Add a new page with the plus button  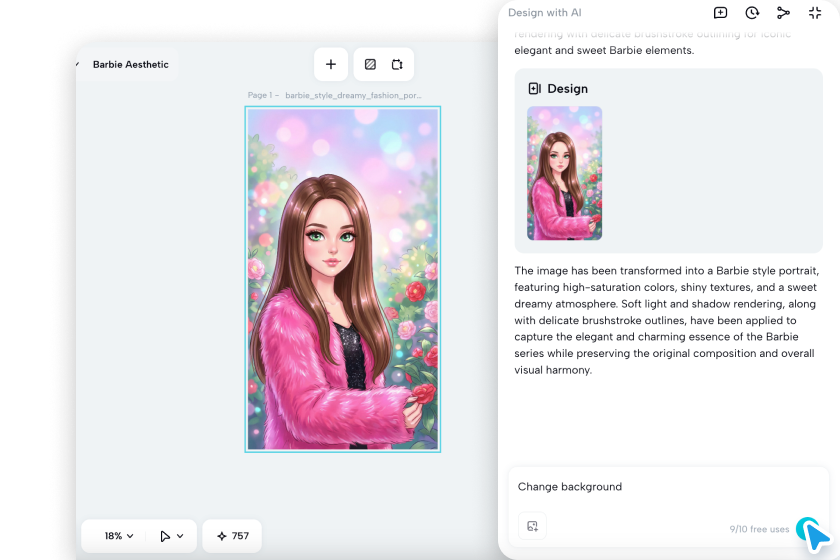pos(331,64)
